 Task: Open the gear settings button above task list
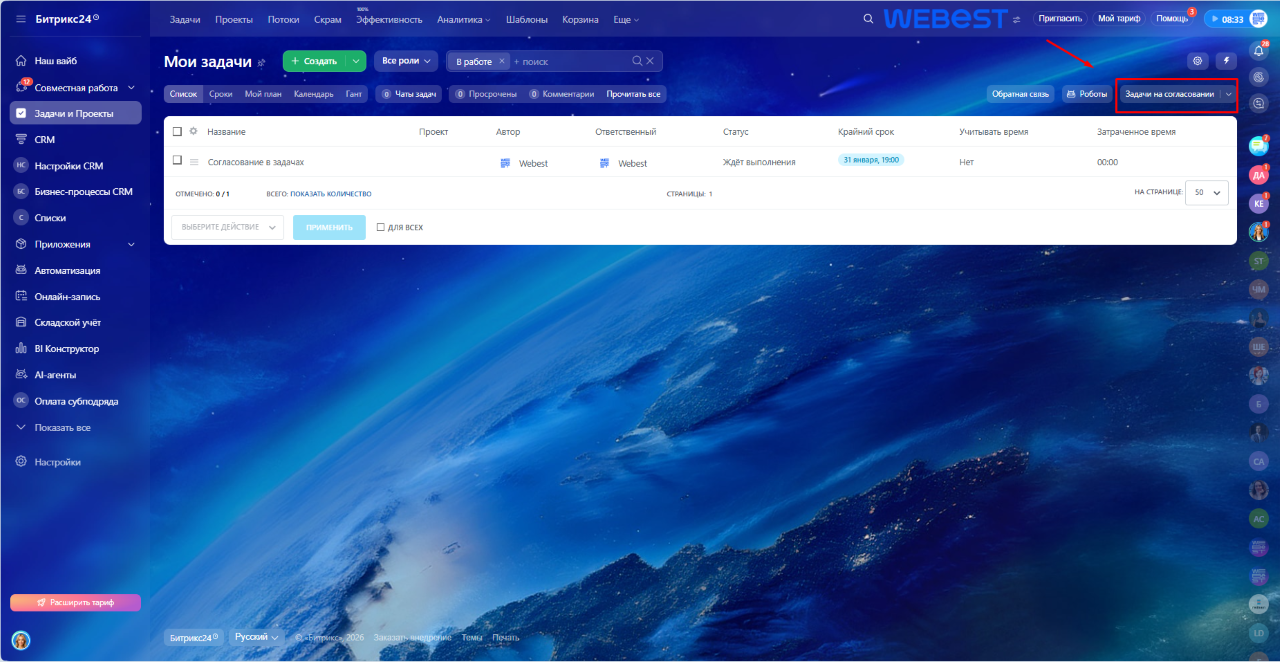click(x=1197, y=61)
